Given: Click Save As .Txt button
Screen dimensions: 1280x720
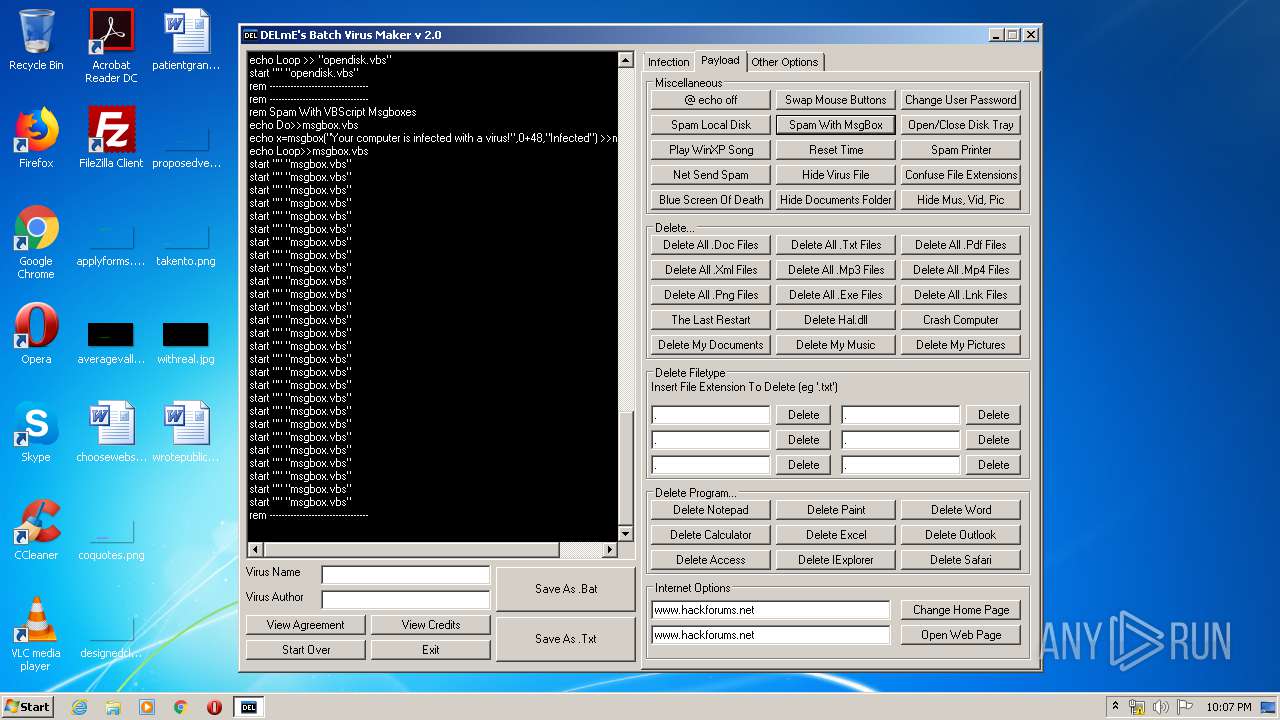Looking at the screenshot, I should click(566, 639).
